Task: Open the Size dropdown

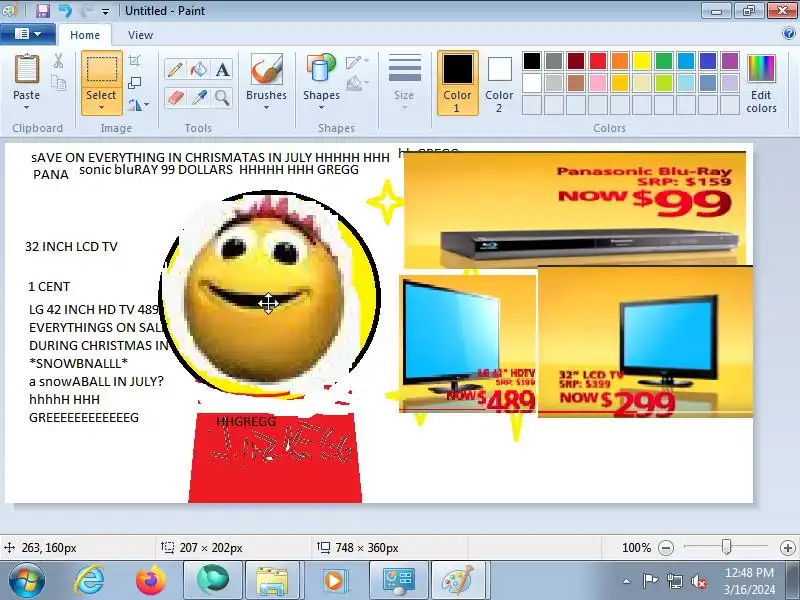Action: tap(404, 83)
